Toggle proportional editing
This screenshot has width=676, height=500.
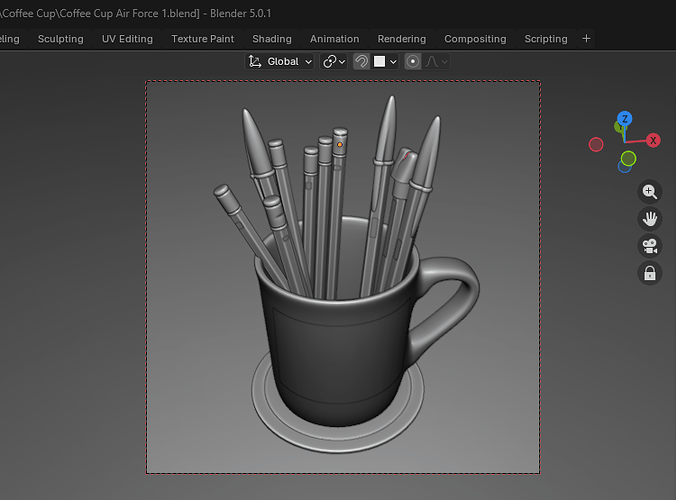click(413, 62)
